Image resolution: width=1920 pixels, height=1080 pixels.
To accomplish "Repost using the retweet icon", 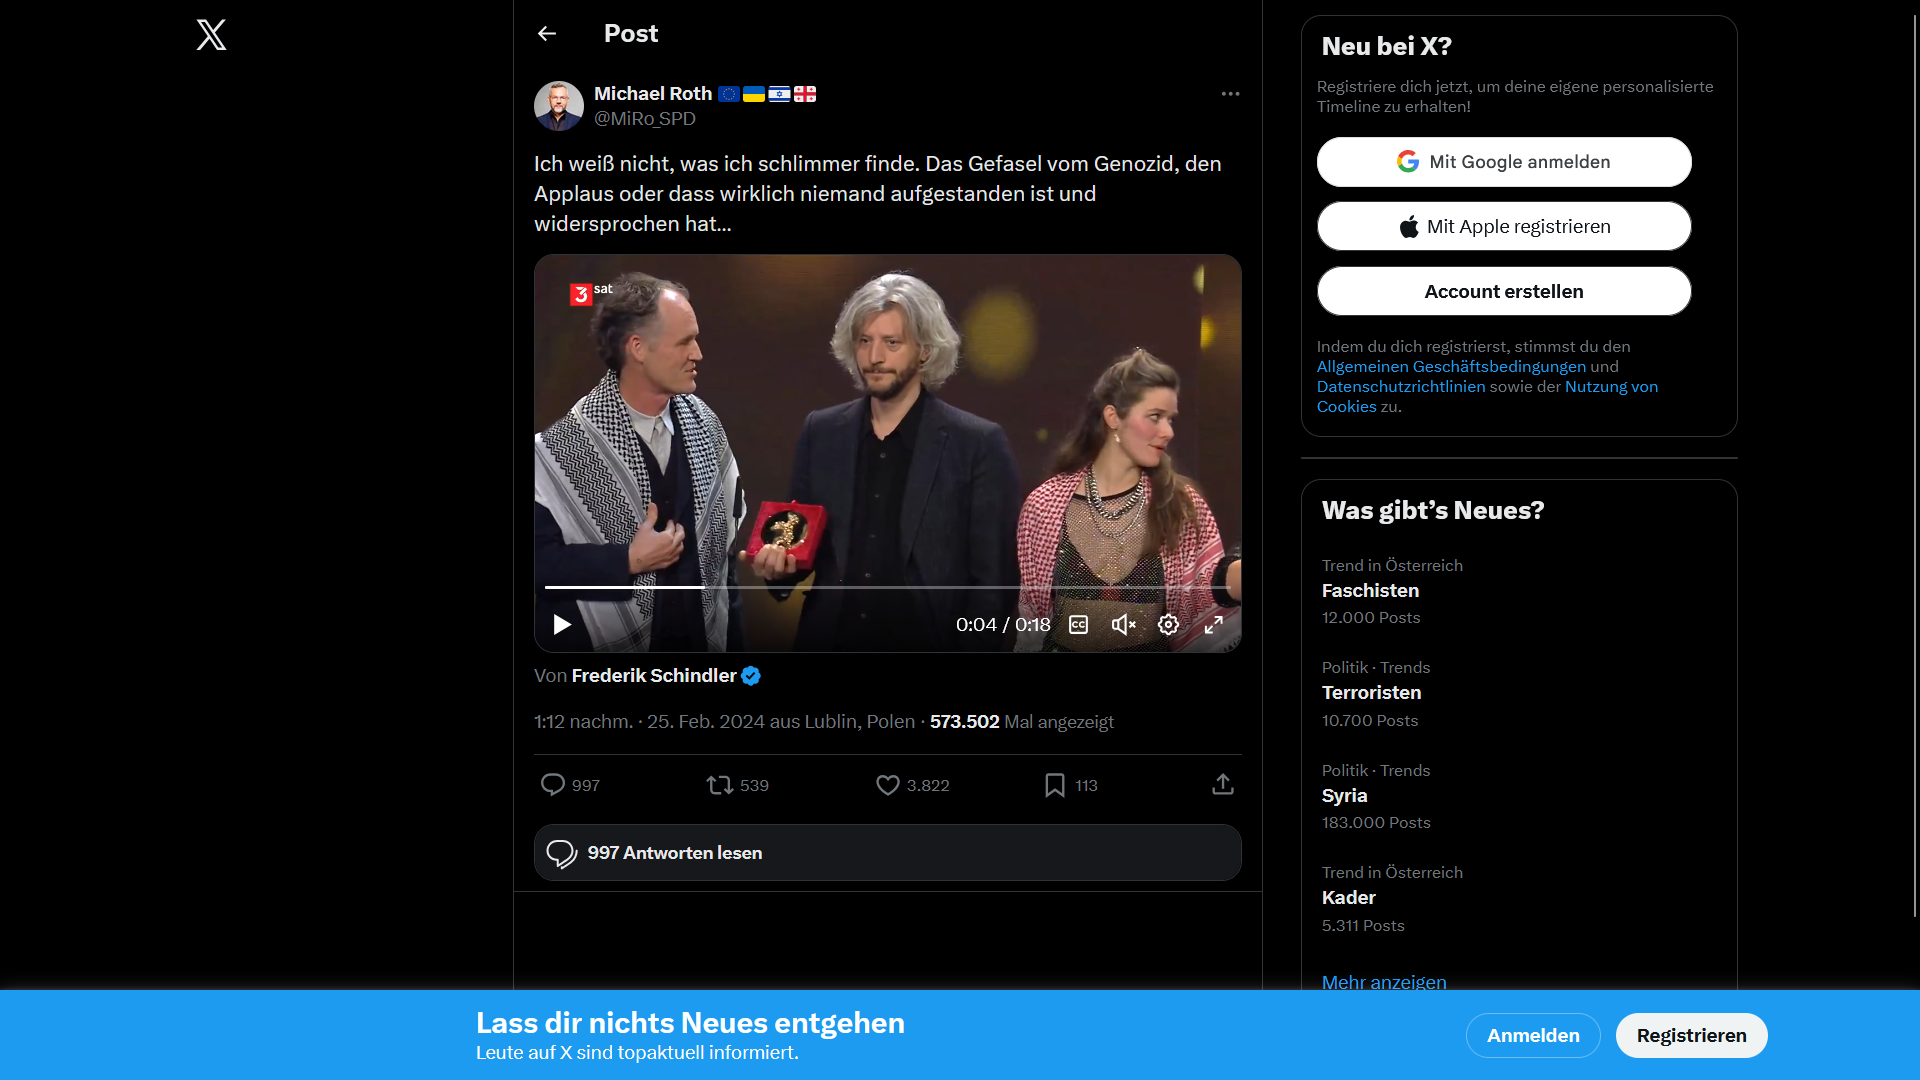I will click(x=720, y=785).
